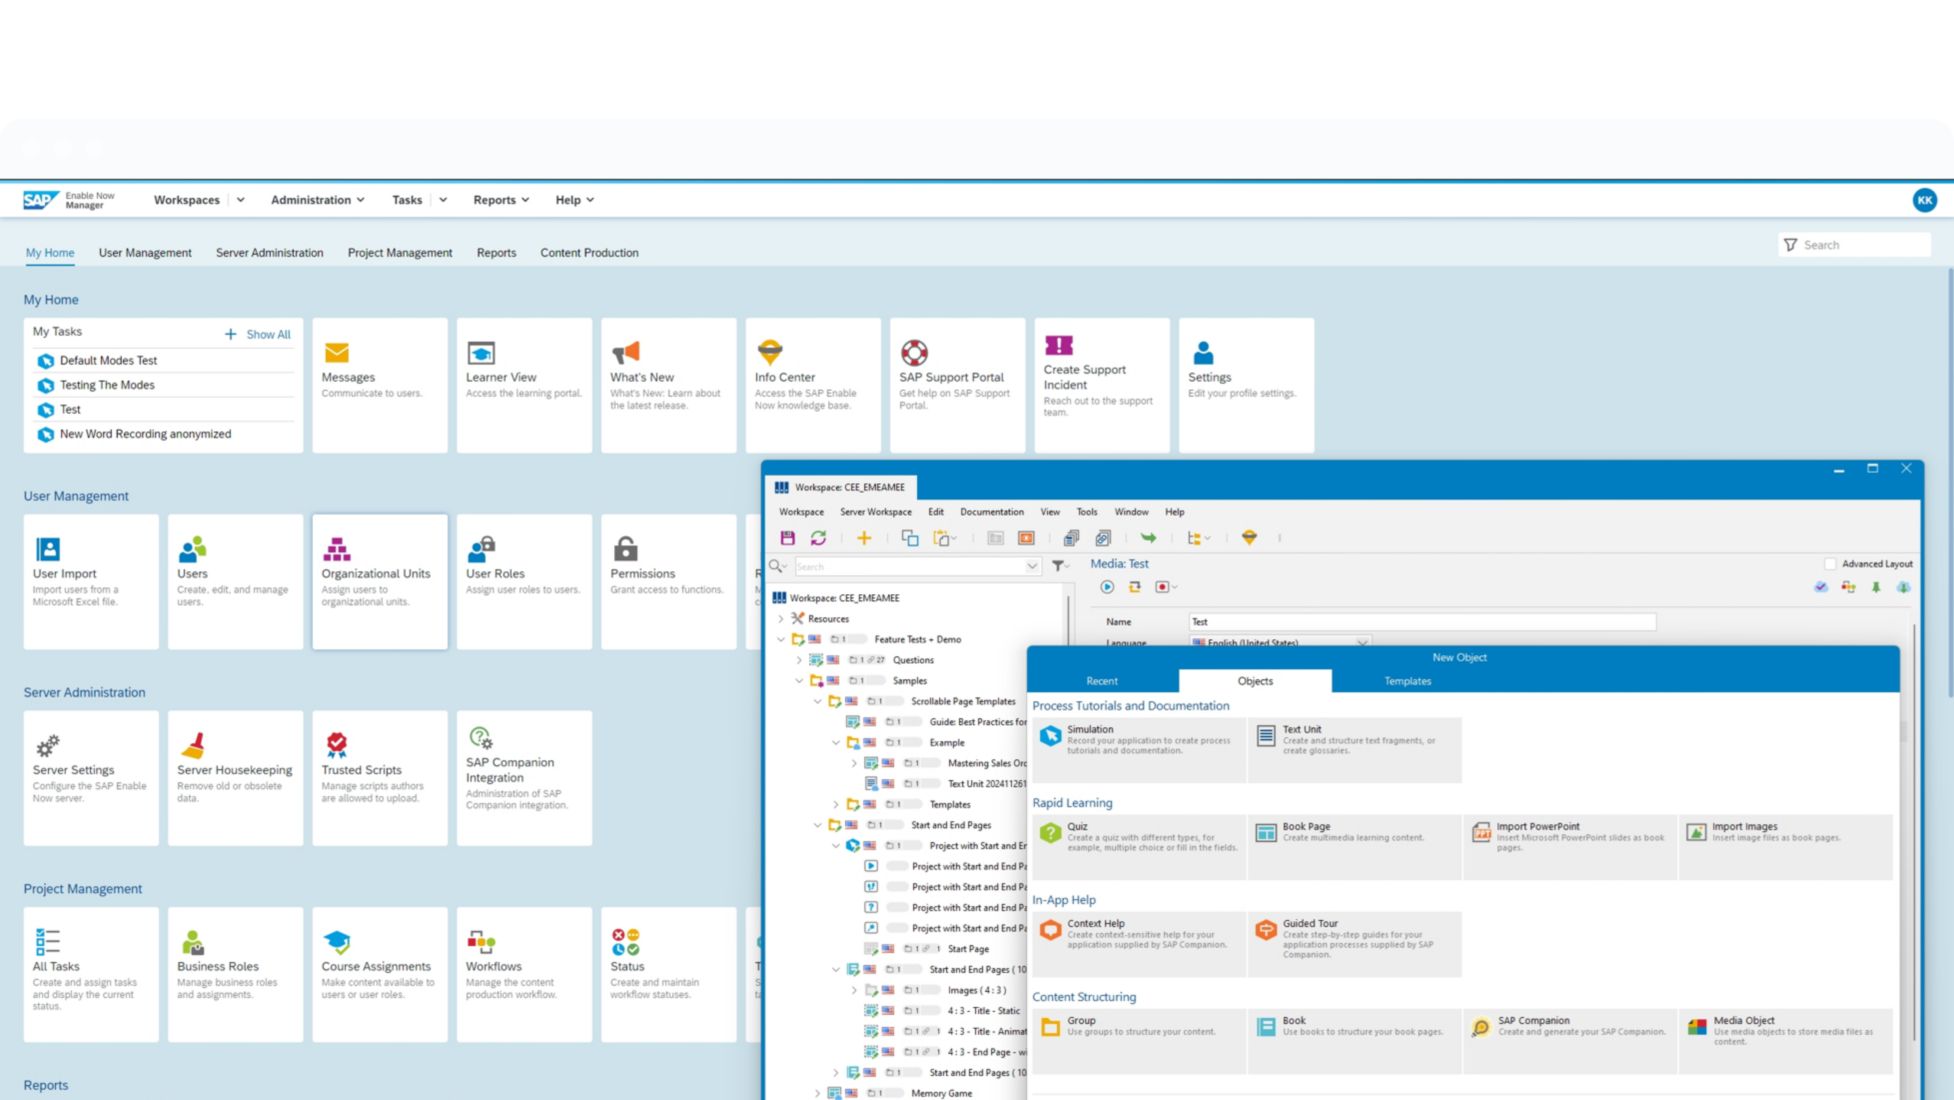Click the Name input field containing Test
1954x1100 pixels.
(1420, 622)
